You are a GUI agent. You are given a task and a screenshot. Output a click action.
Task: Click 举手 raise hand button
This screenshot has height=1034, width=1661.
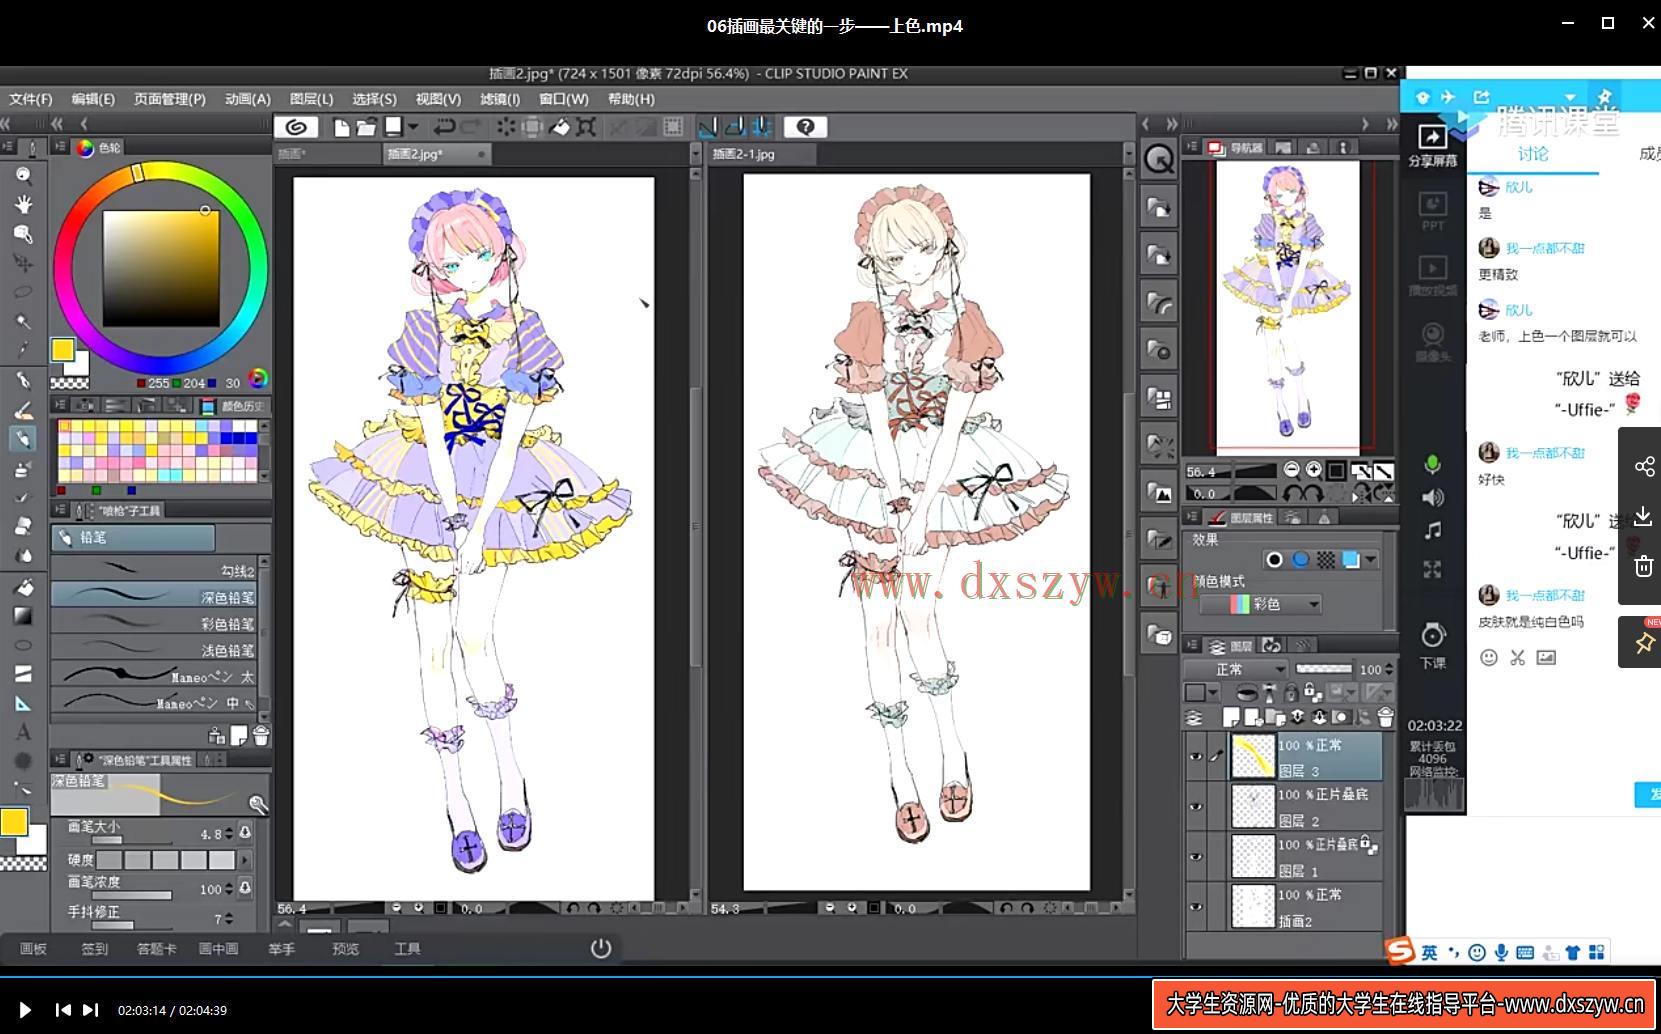pos(281,949)
